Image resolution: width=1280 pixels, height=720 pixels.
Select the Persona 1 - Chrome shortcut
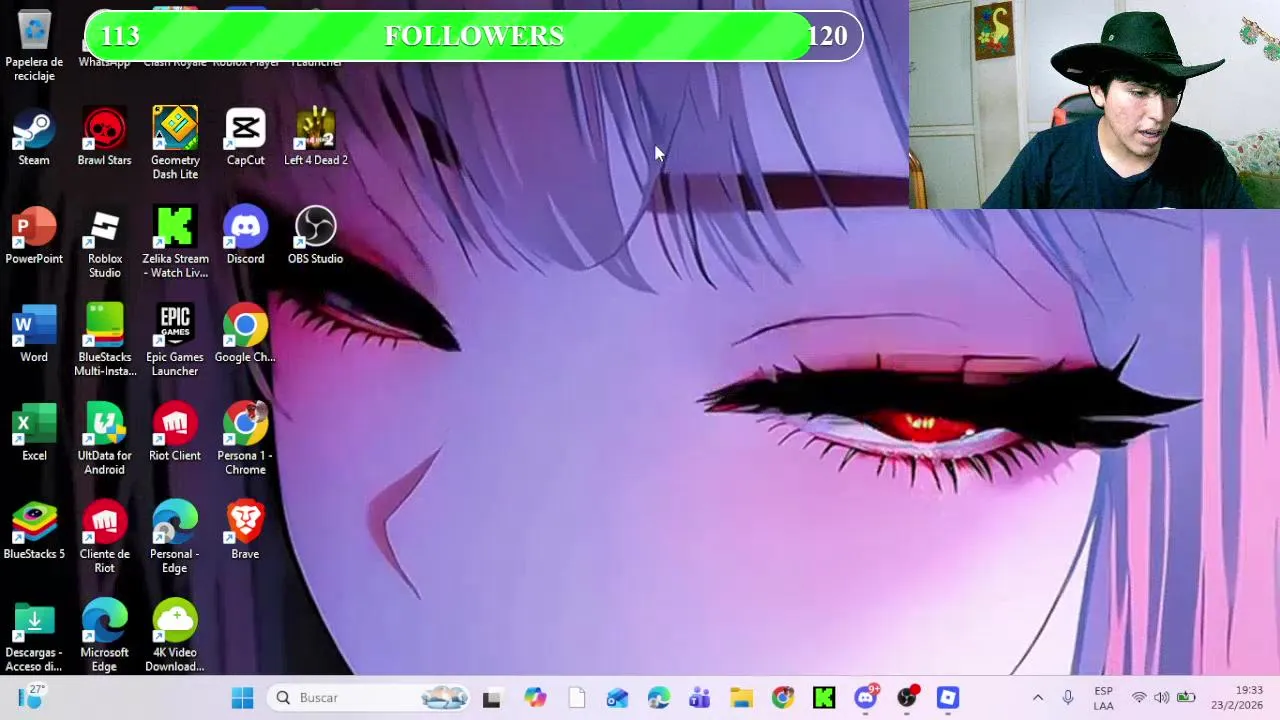245,440
